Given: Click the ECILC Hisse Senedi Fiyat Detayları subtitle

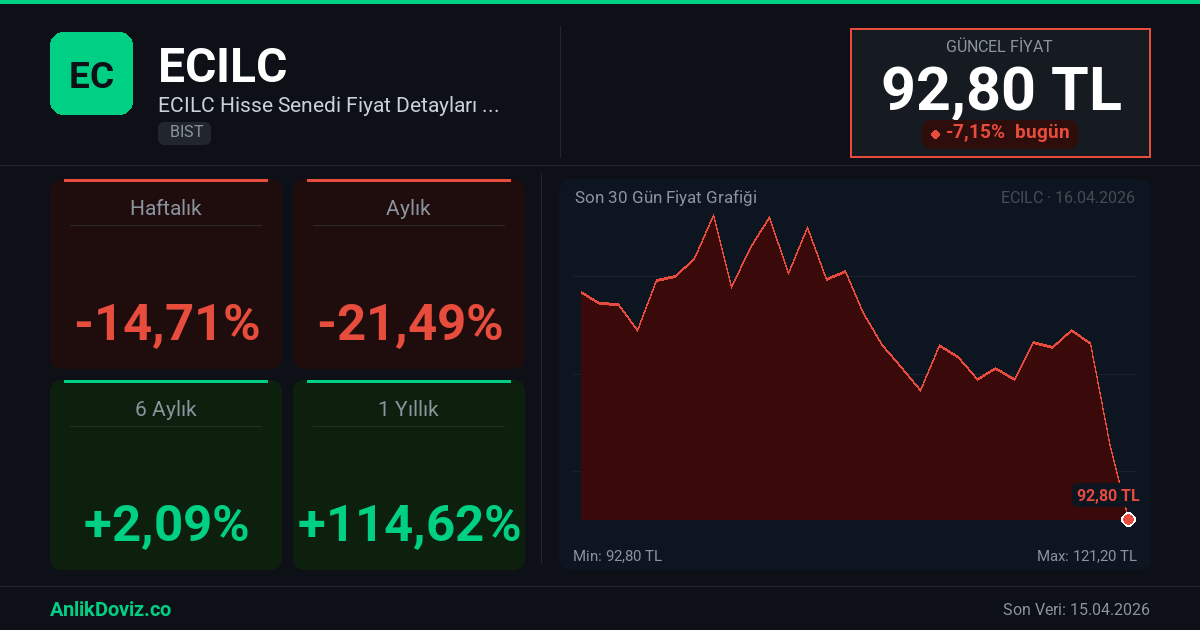Looking at the screenshot, I should (x=328, y=104).
